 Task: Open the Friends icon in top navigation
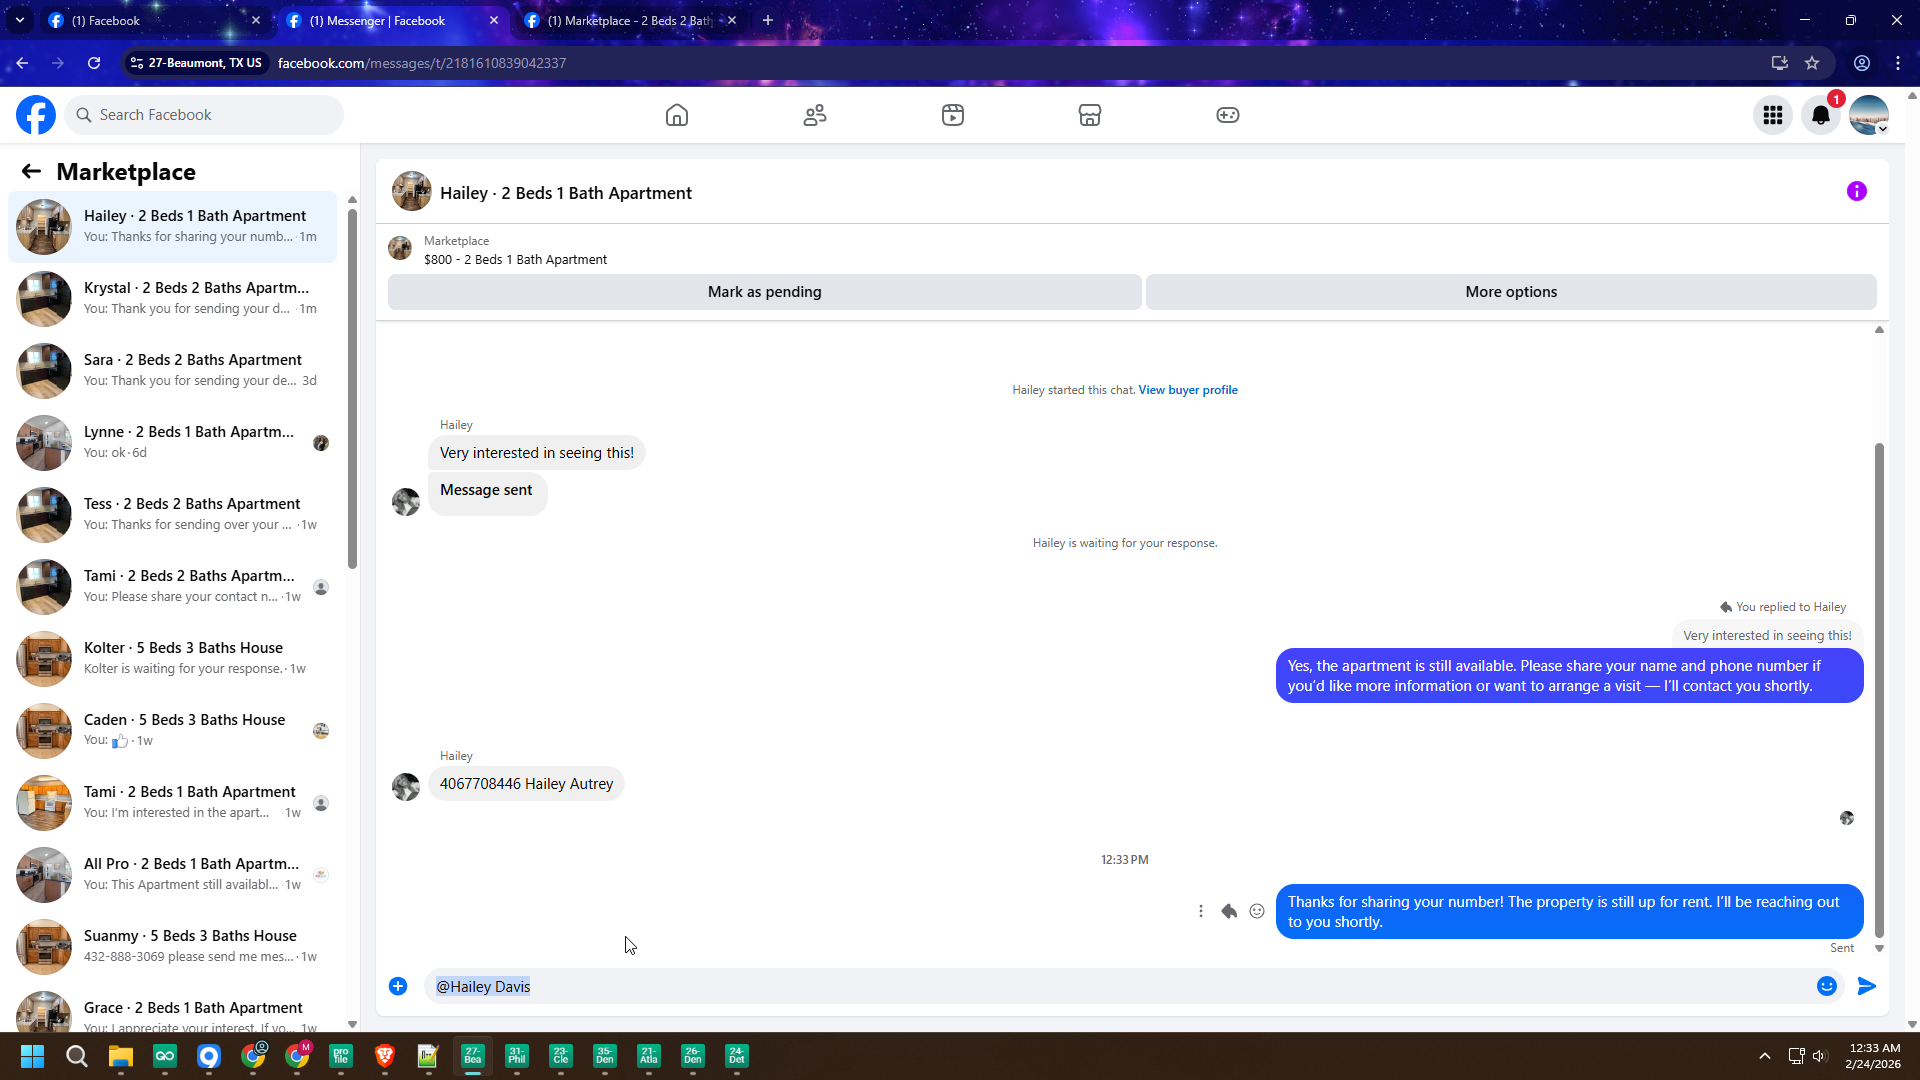click(815, 115)
